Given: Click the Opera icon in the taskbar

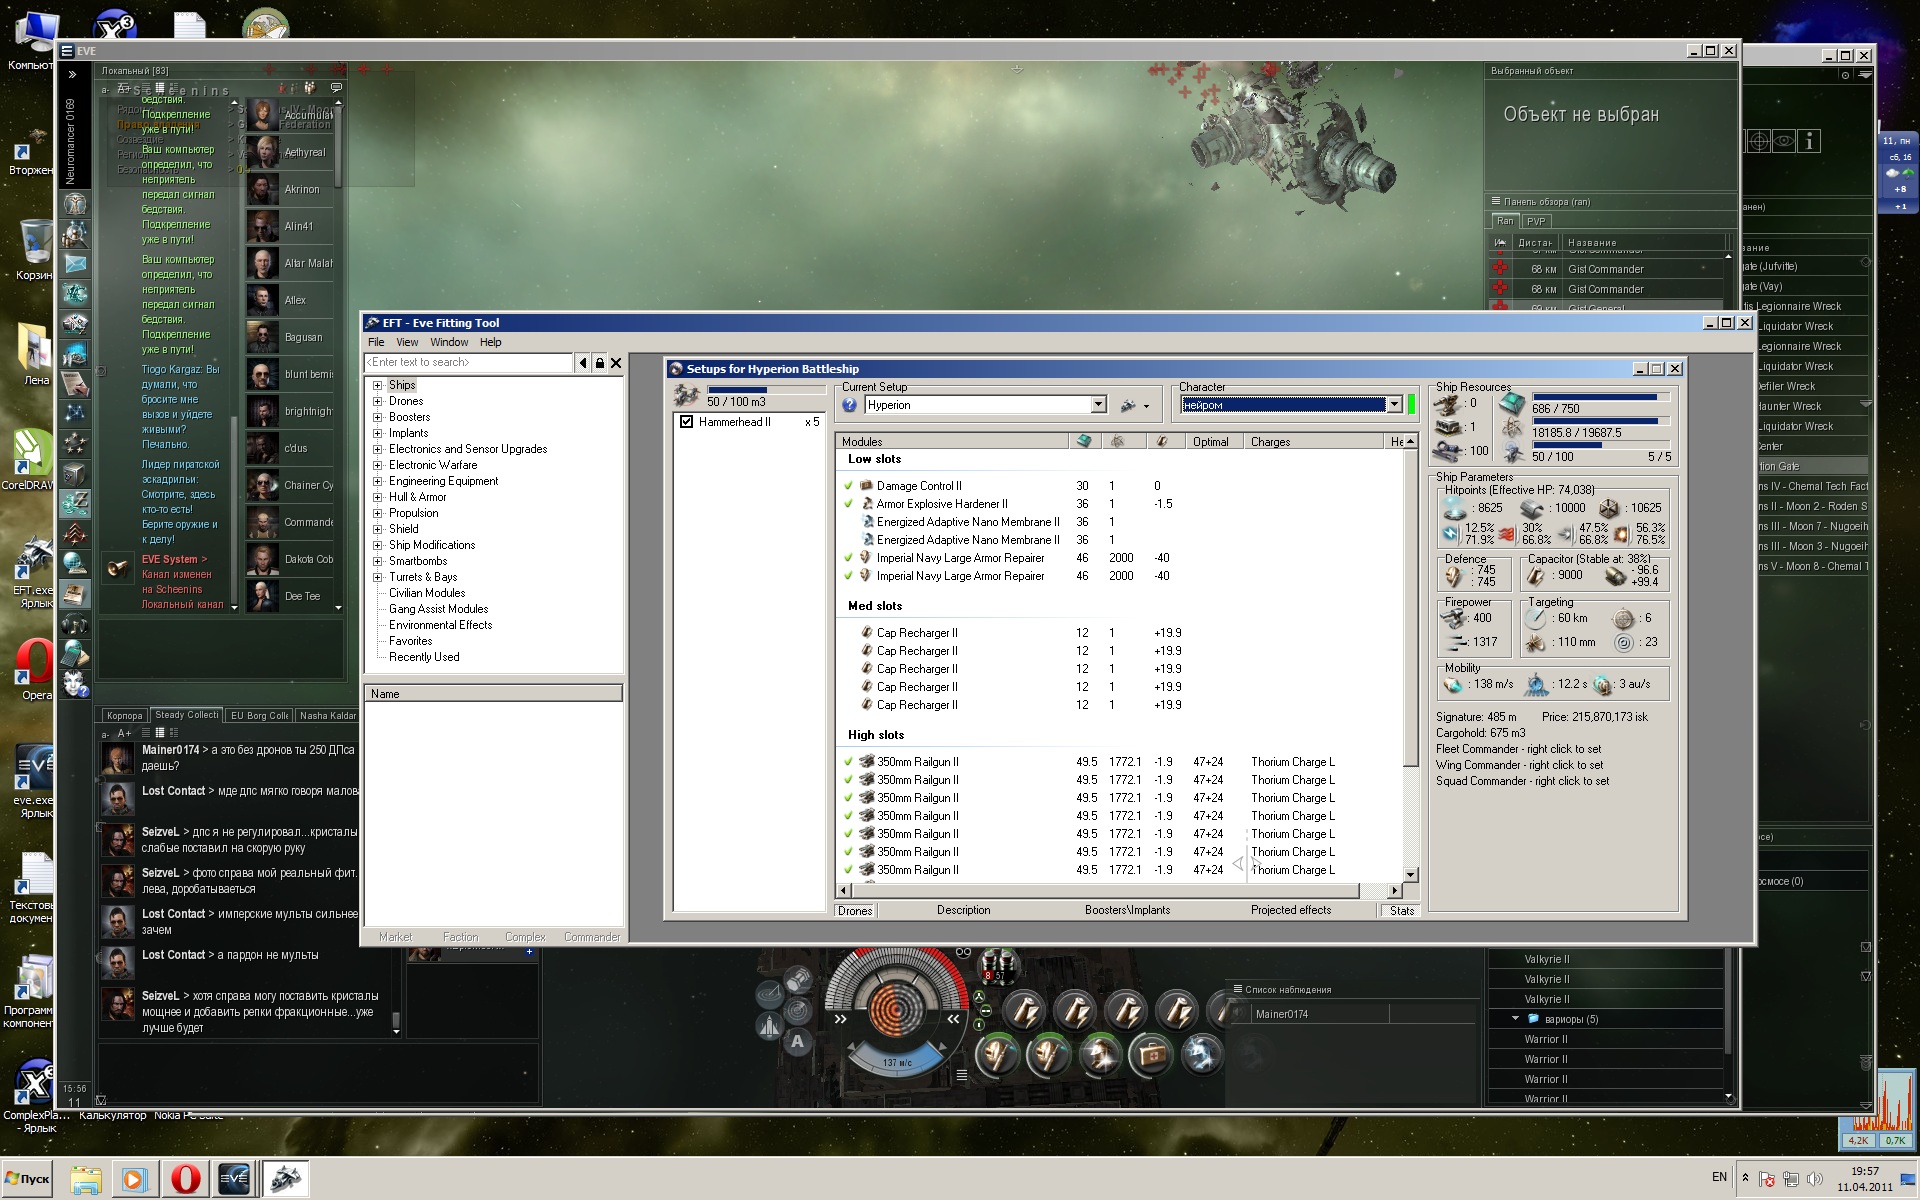Looking at the screenshot, I should tap(185, 1179).
